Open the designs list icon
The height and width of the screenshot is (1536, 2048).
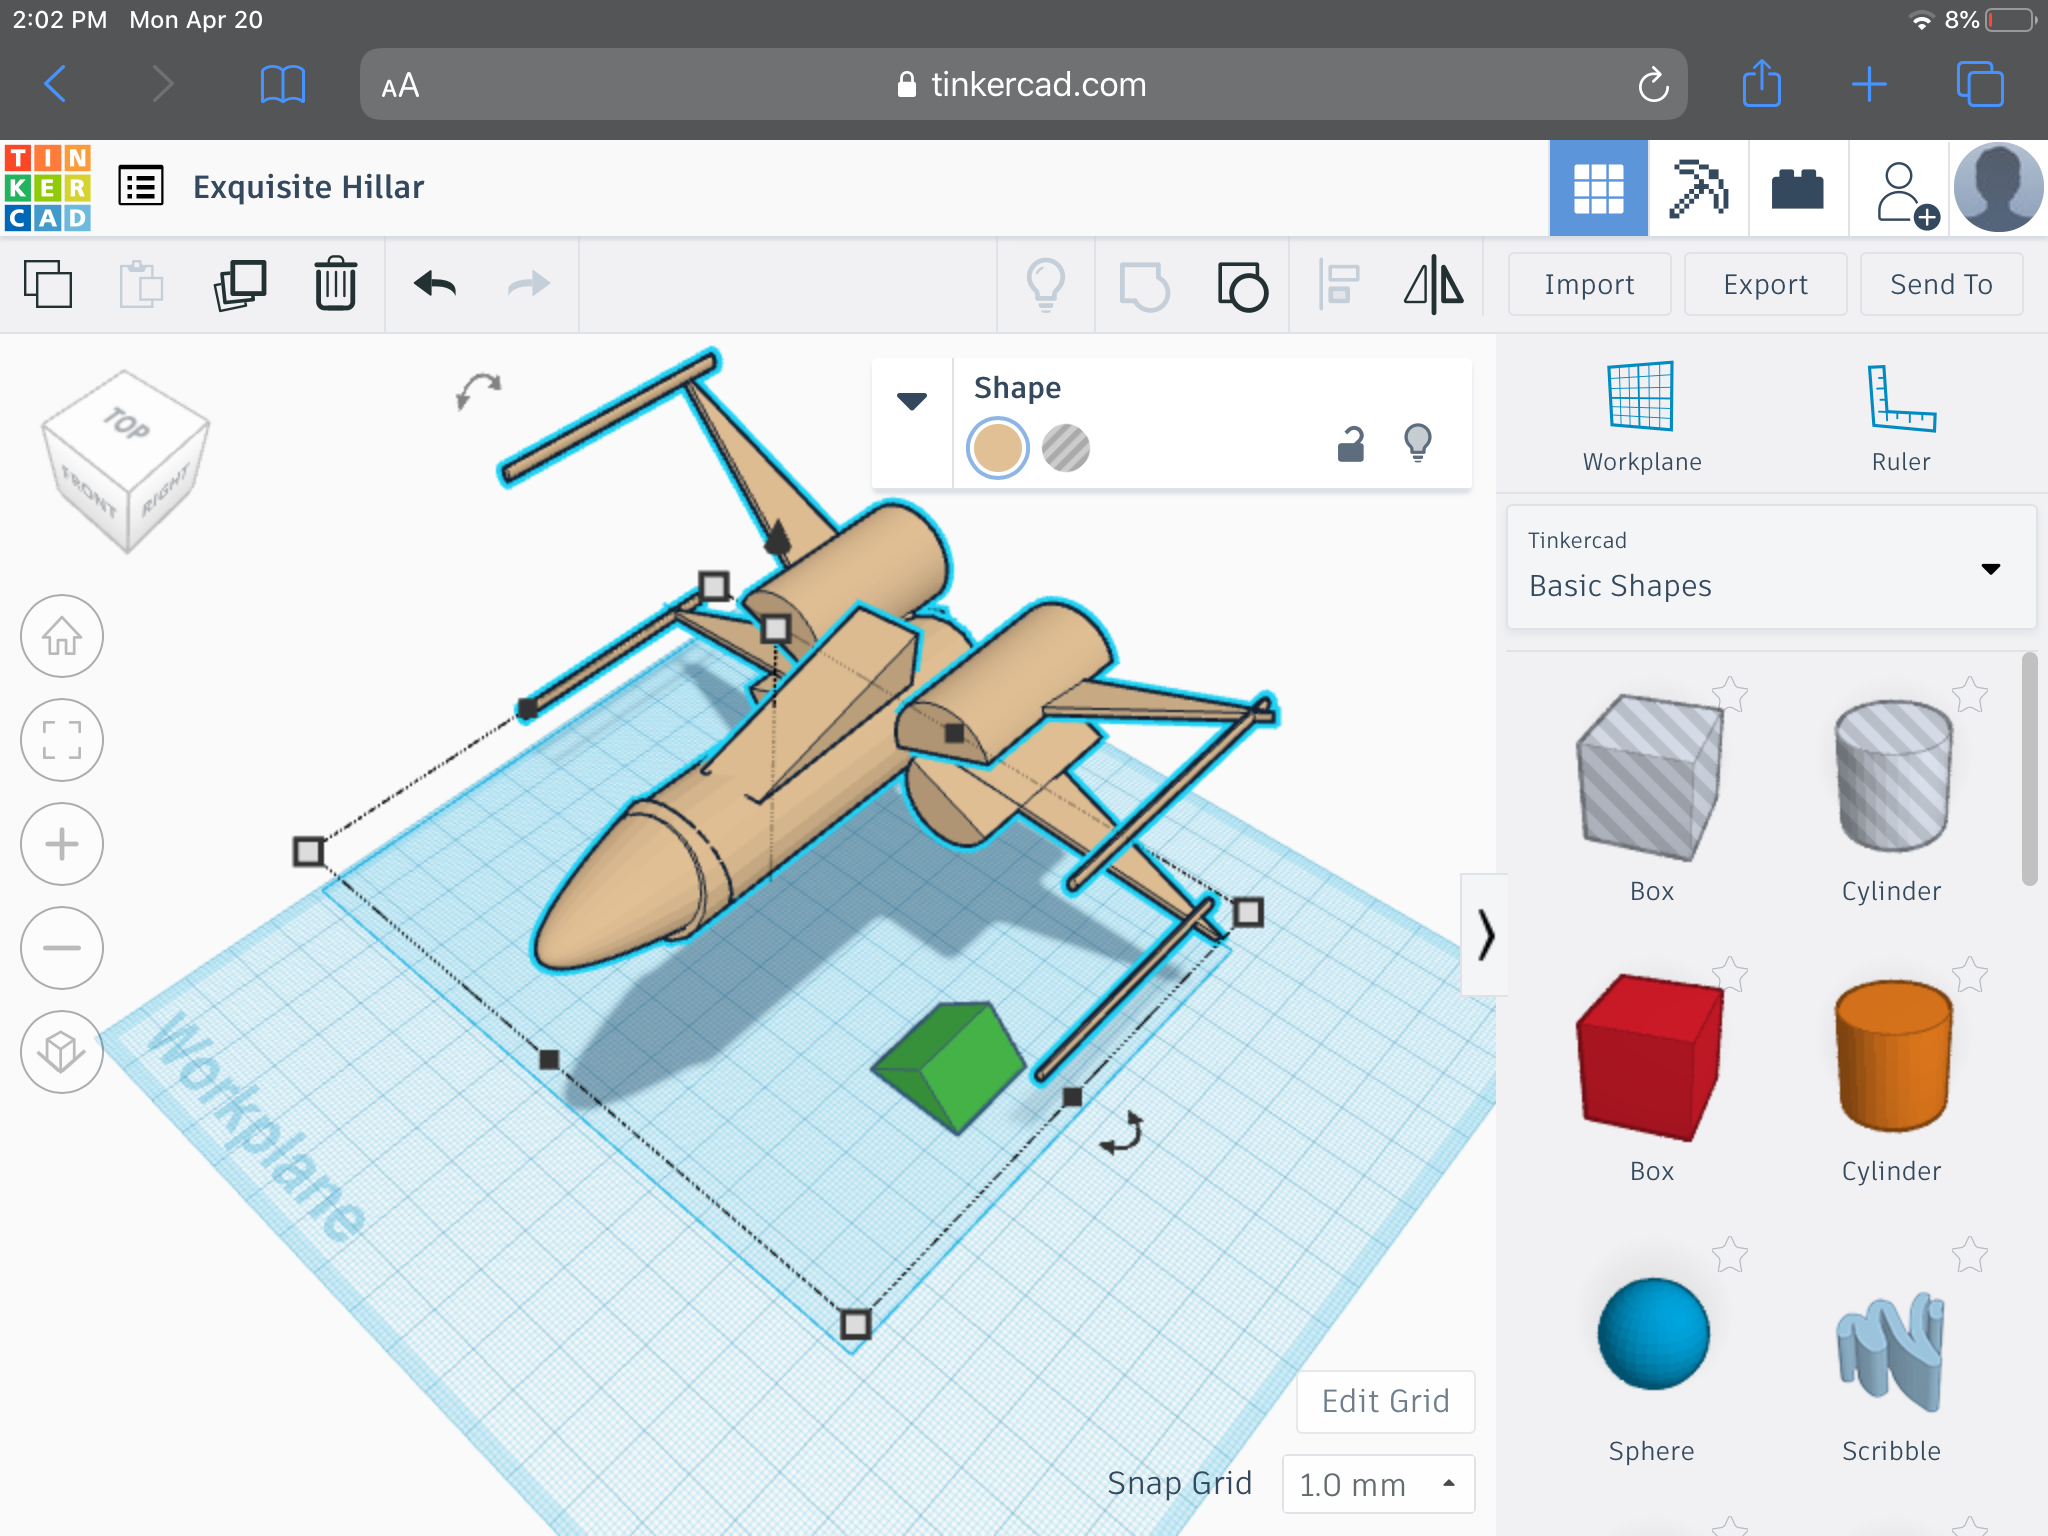pyautogui.click(x=141, y=186)
